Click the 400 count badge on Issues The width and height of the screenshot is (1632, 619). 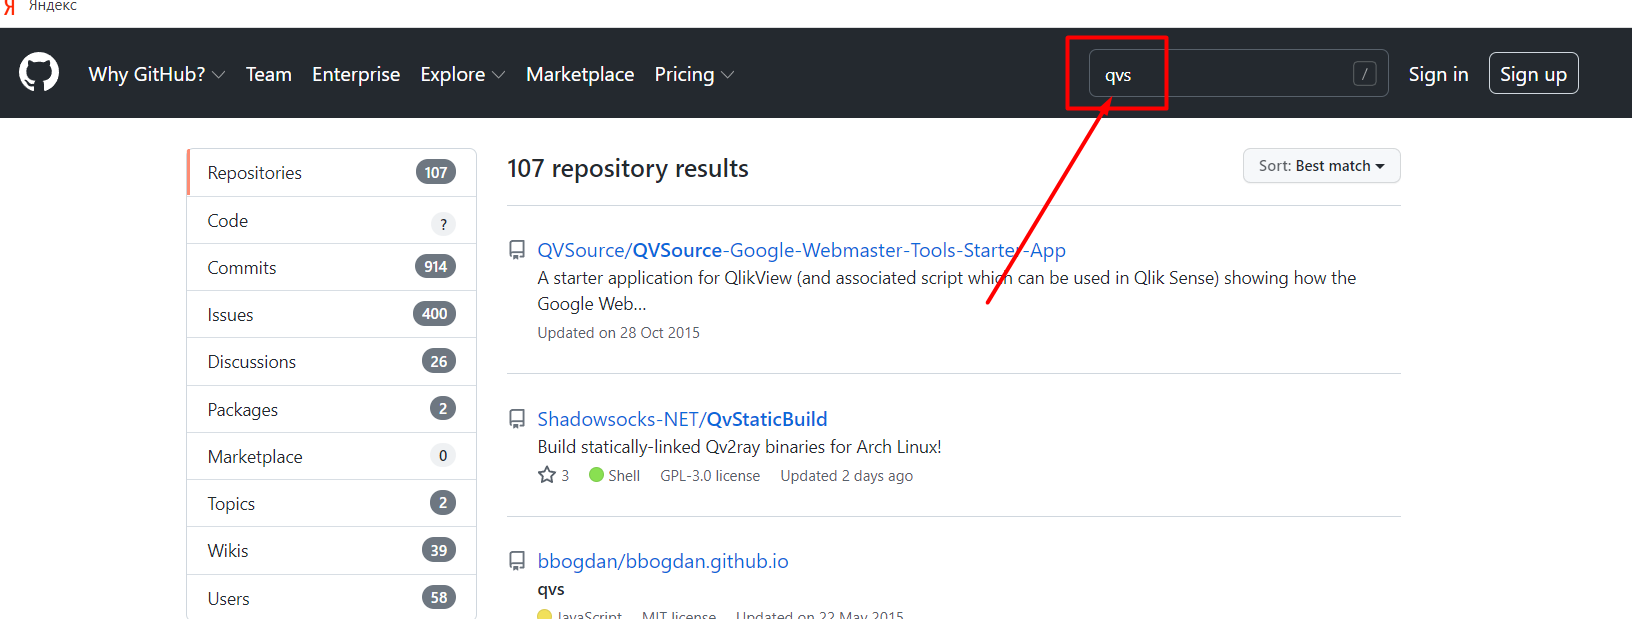434,313
